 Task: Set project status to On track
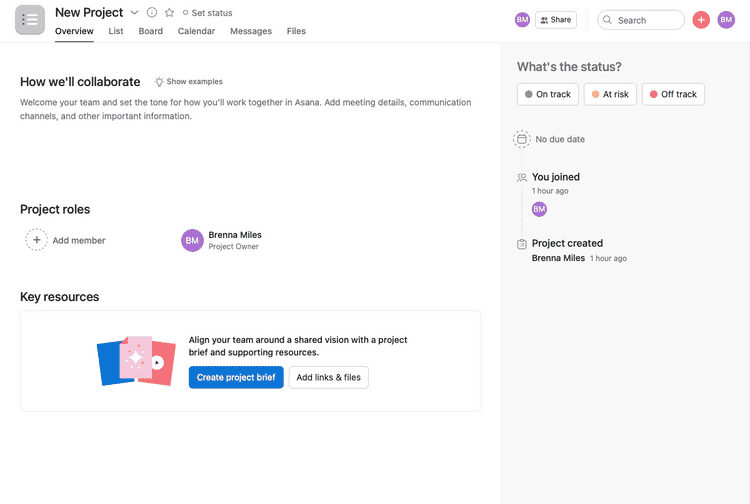[x=547, y=94]
